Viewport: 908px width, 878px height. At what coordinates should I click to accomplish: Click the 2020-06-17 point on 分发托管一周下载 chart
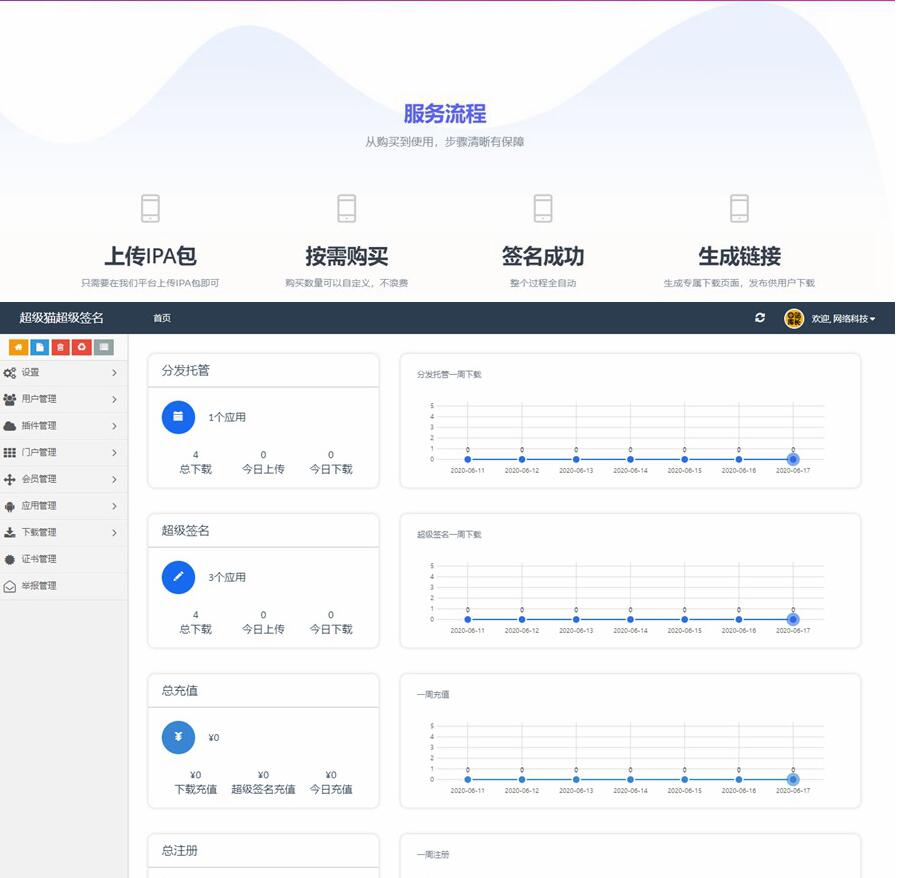[x=793, y=459]
